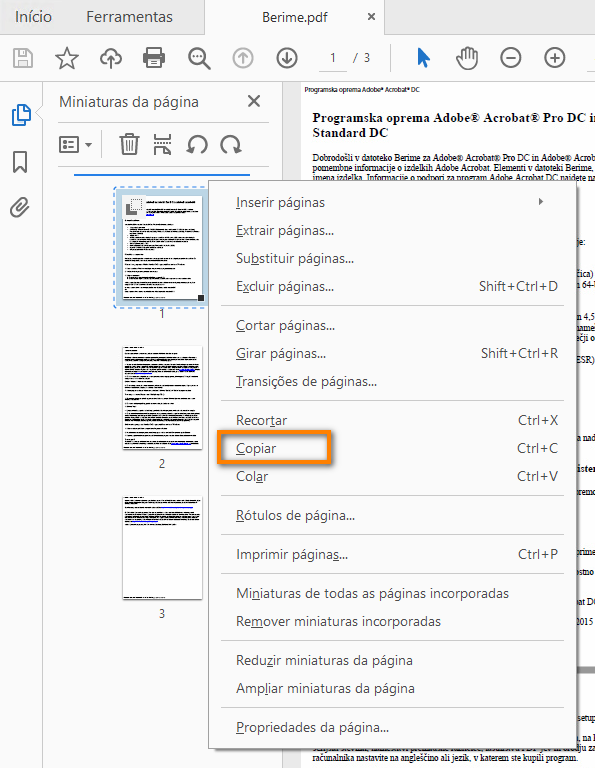This screenshot has height=768, width=595.
Task: Delete pages using the trash icon
Action: [129, 144]
